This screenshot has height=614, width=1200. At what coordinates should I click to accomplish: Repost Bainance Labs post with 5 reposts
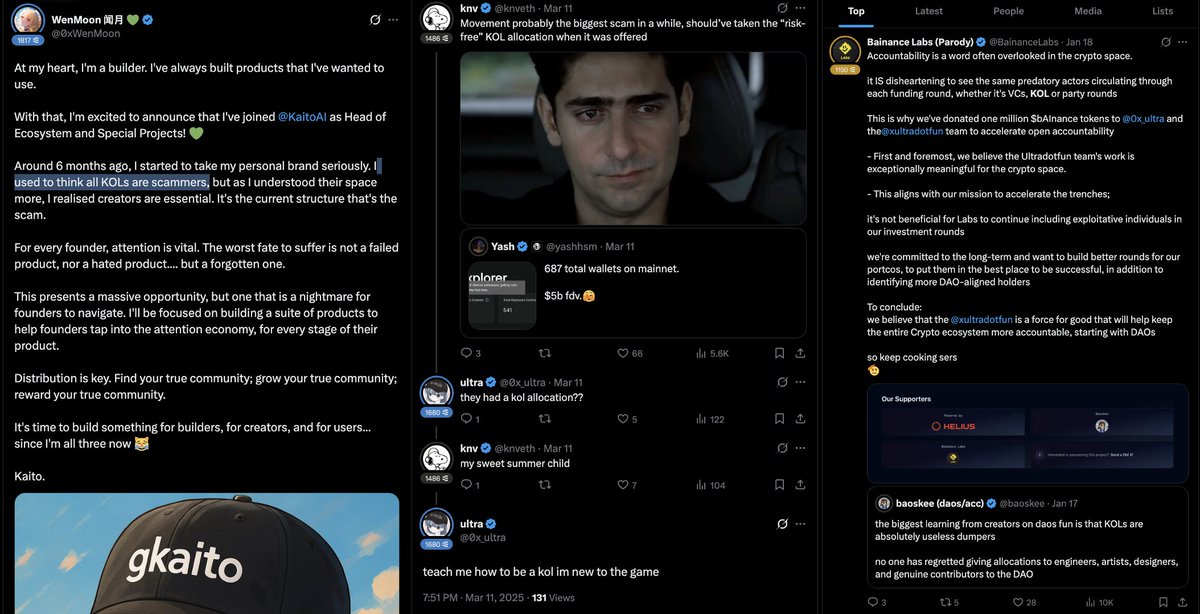click(951, 602)
